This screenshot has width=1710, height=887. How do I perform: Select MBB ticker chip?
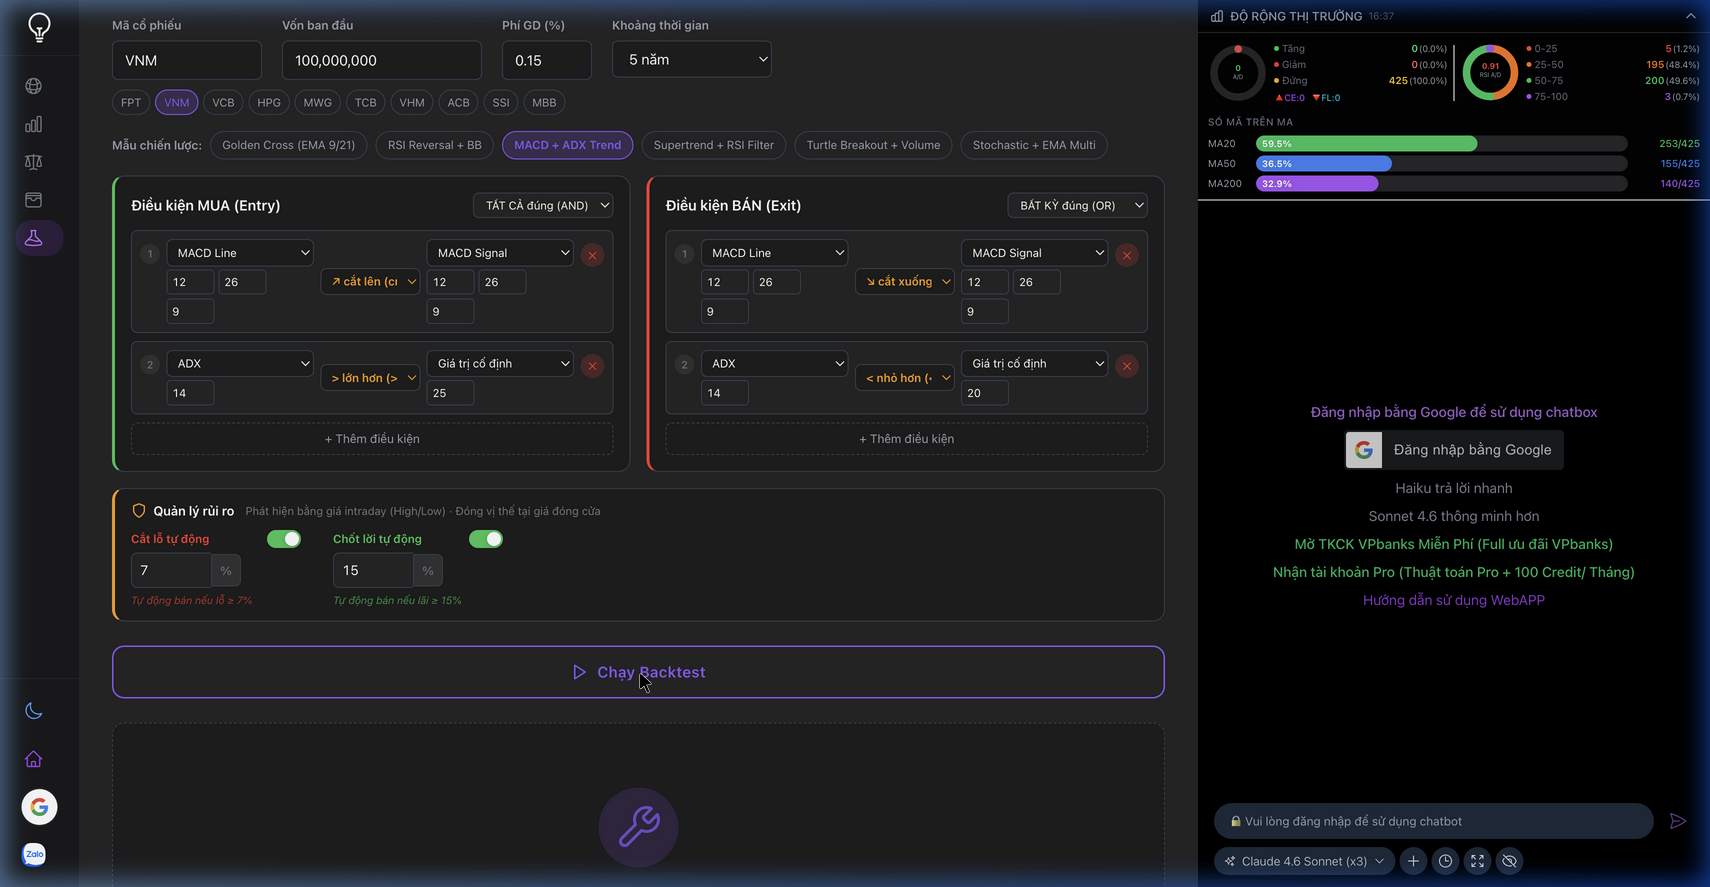pyautogui.click(x=544, y=102)
